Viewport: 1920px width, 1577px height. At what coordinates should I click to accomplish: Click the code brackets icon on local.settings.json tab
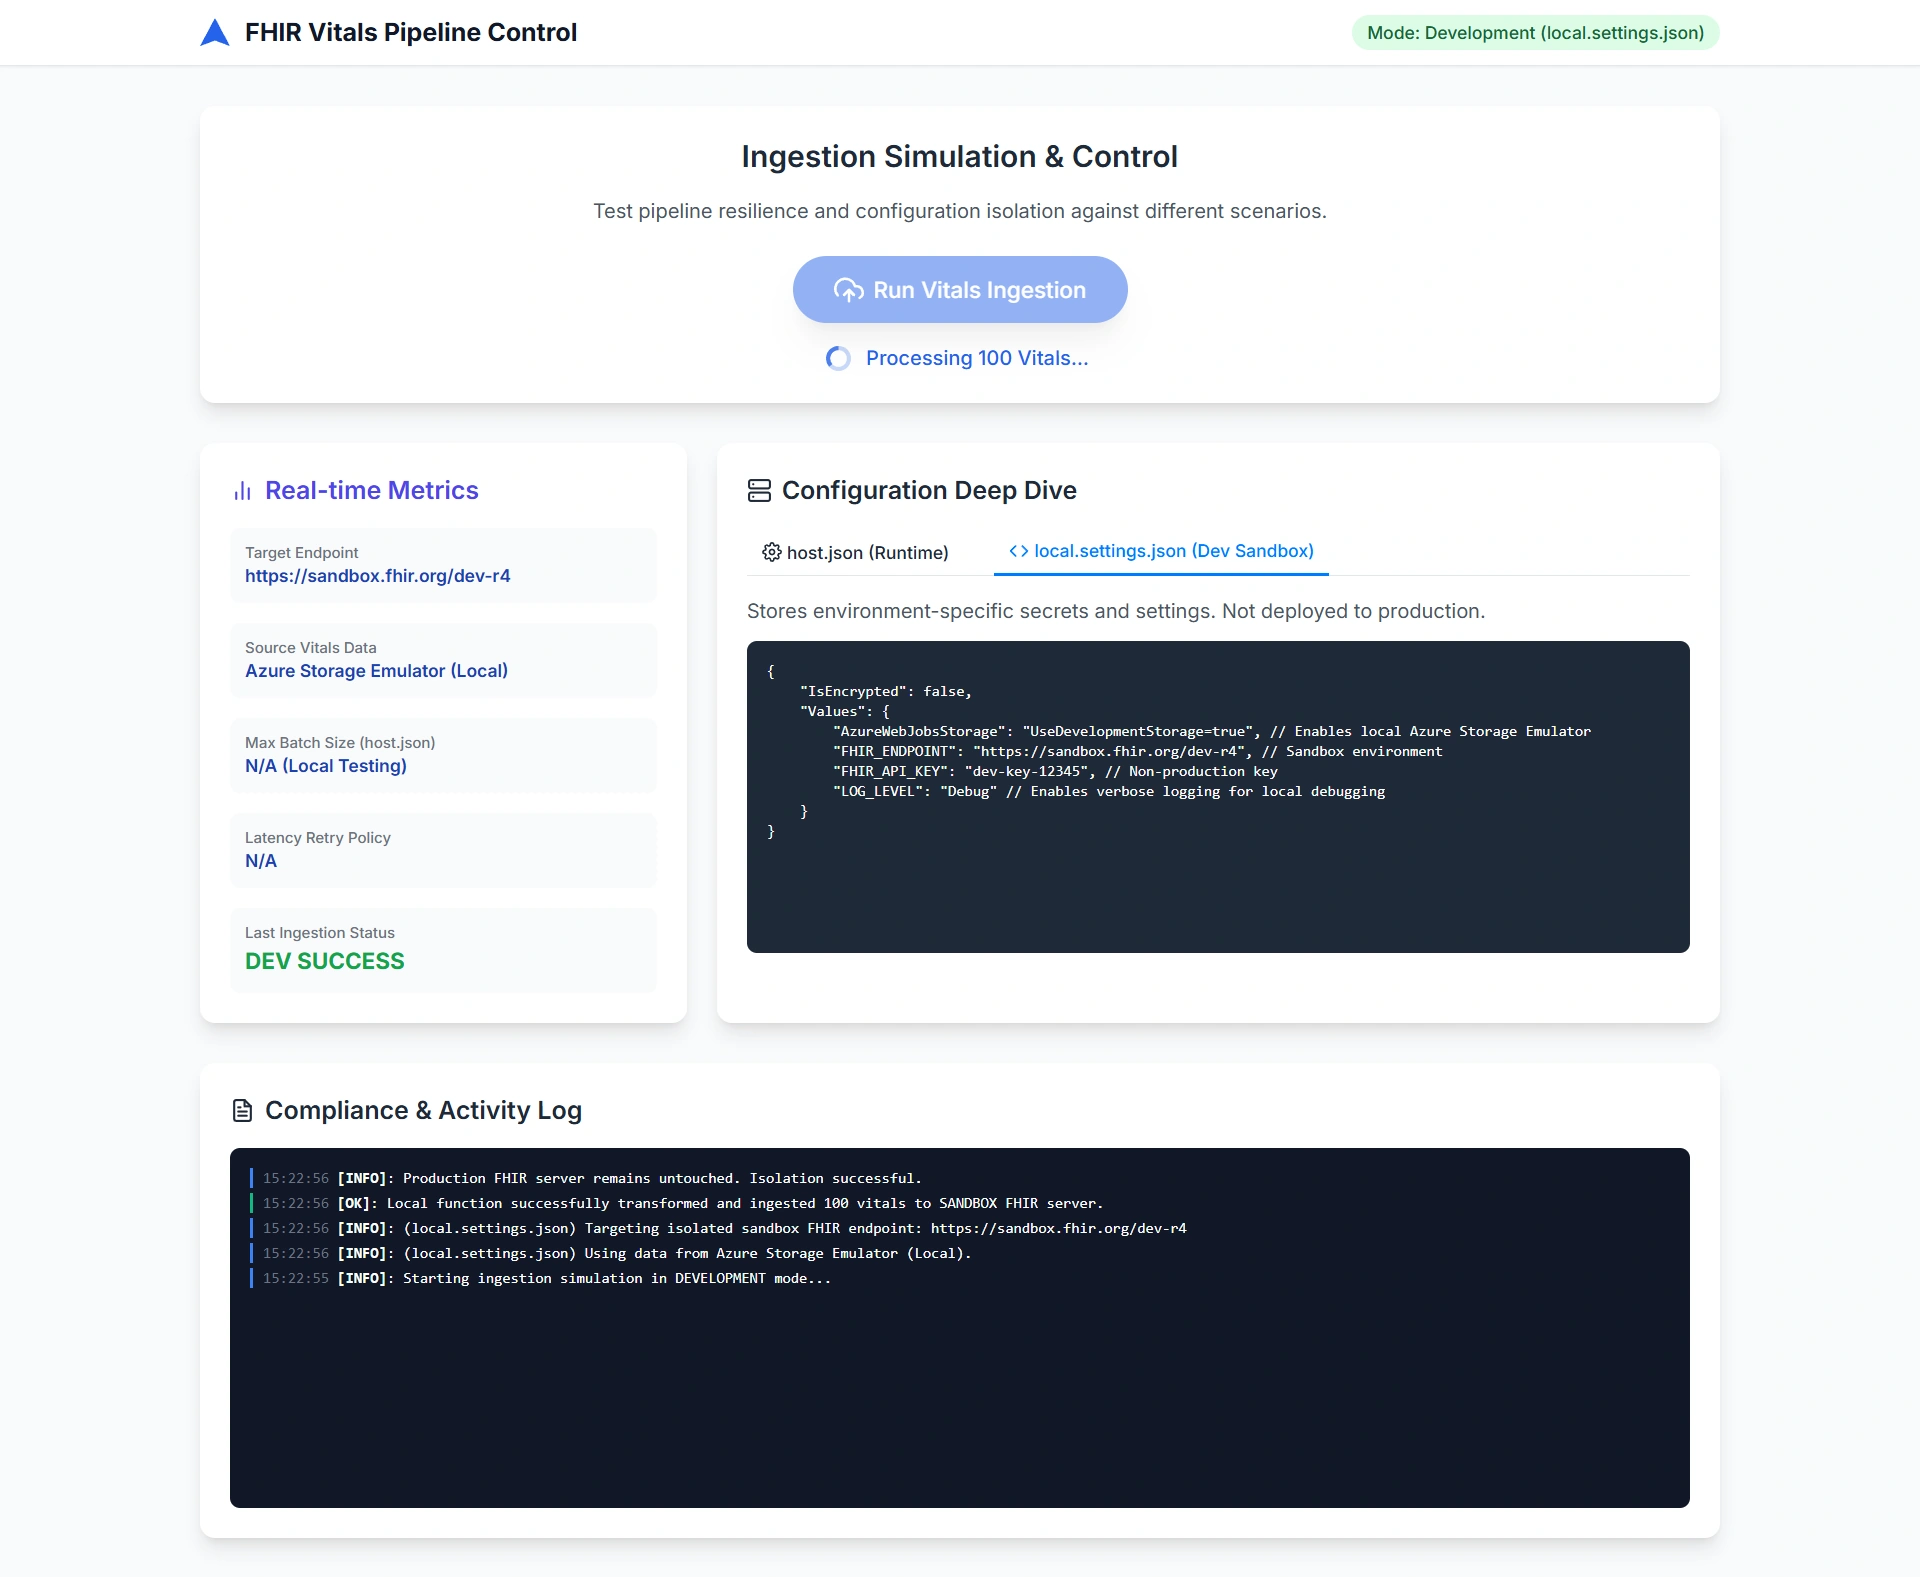1018,551
